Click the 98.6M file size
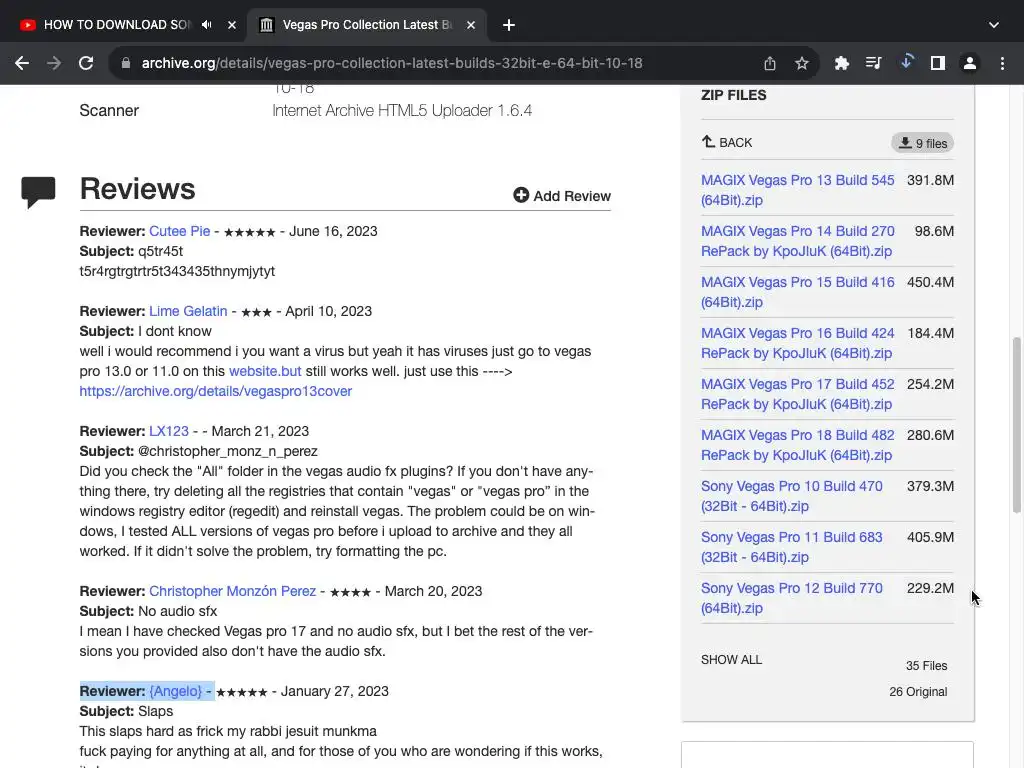The image size is (1024, 768). click(x=934, y=231)
